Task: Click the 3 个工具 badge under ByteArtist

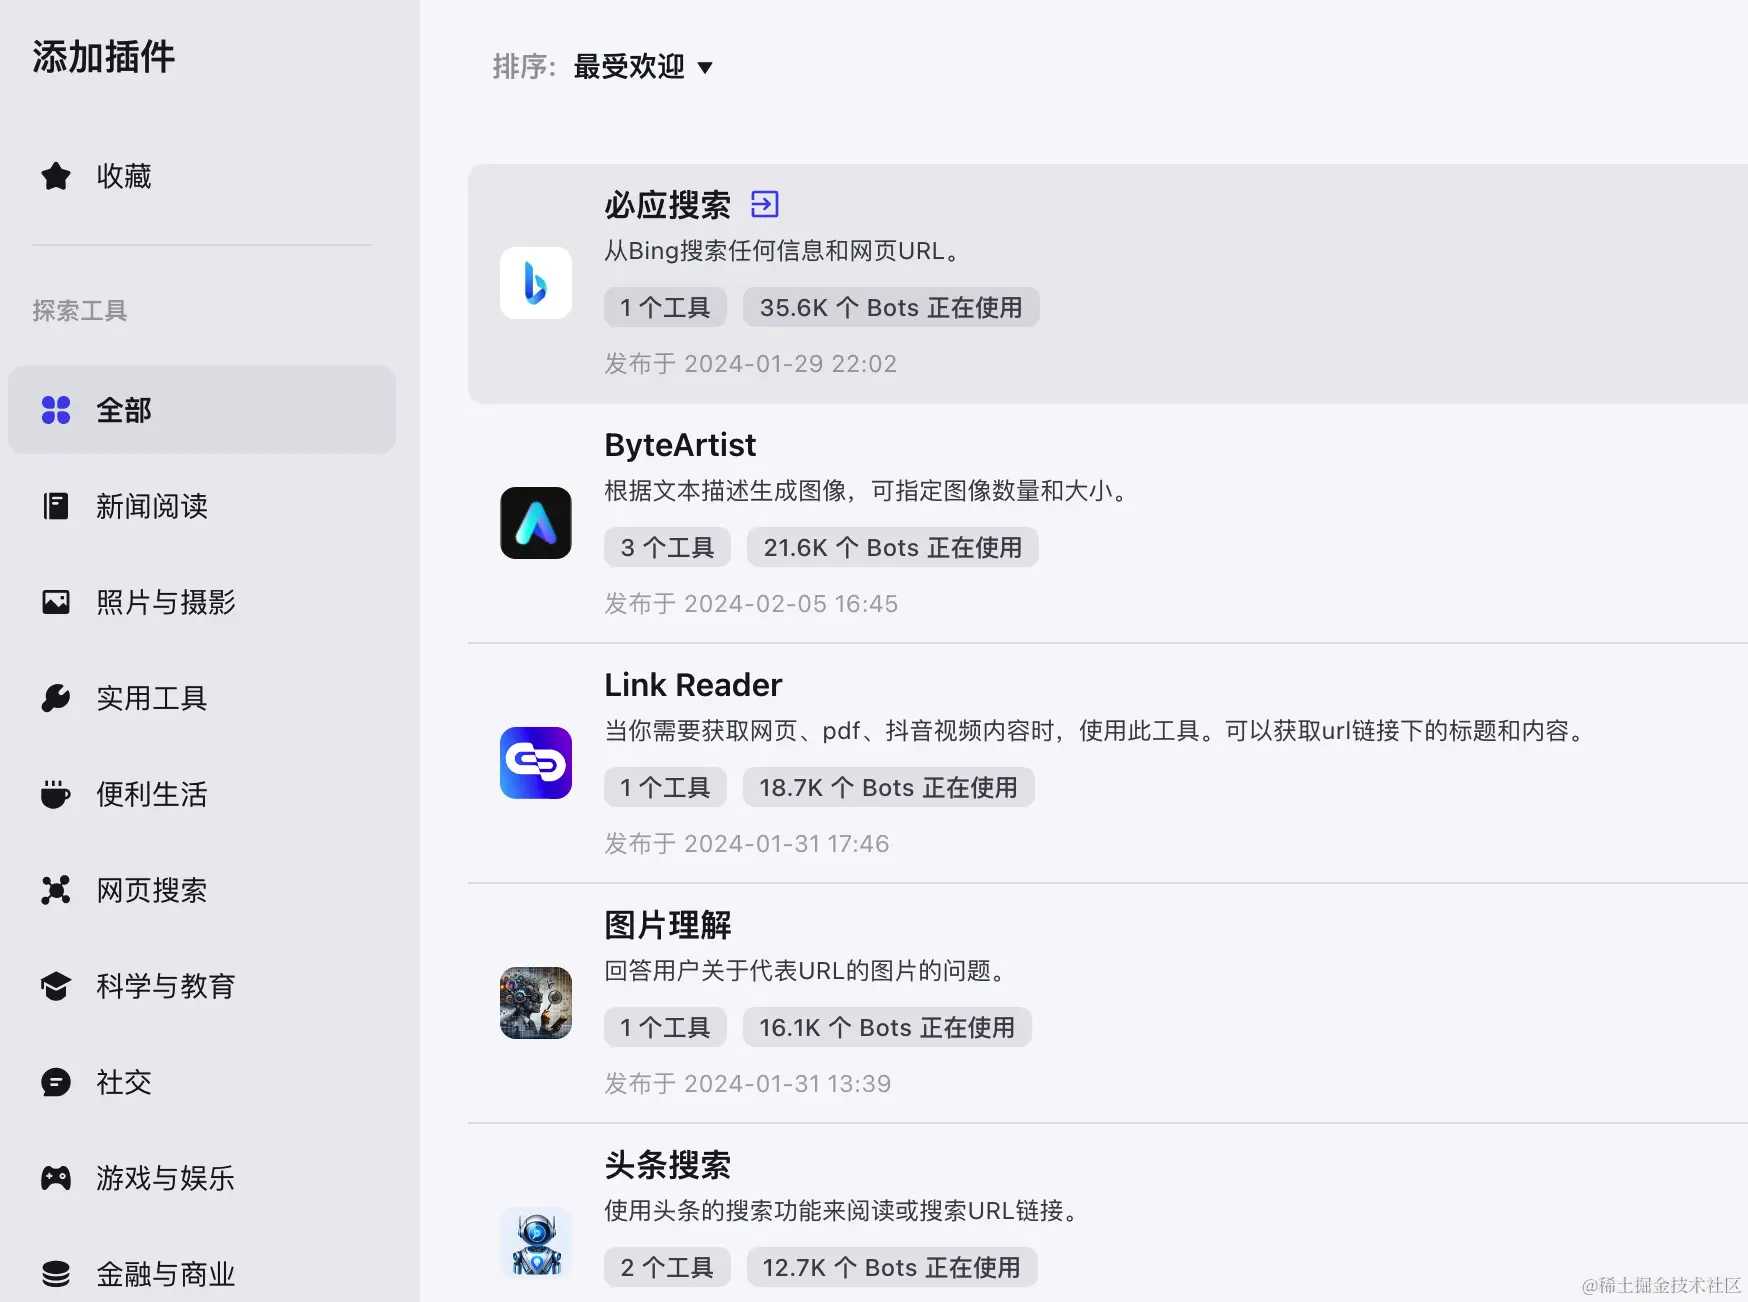Action: [x=667, y=547]
